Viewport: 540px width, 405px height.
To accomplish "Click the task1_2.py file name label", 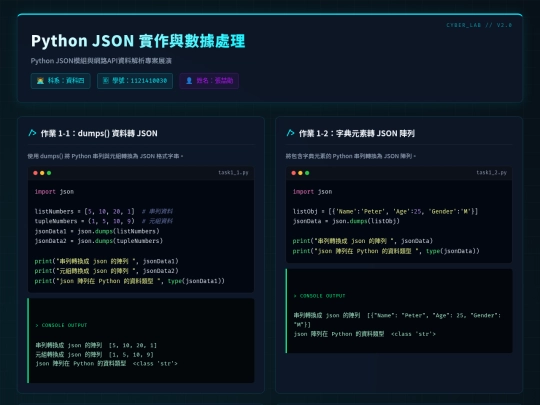I will tap(491, 173).
